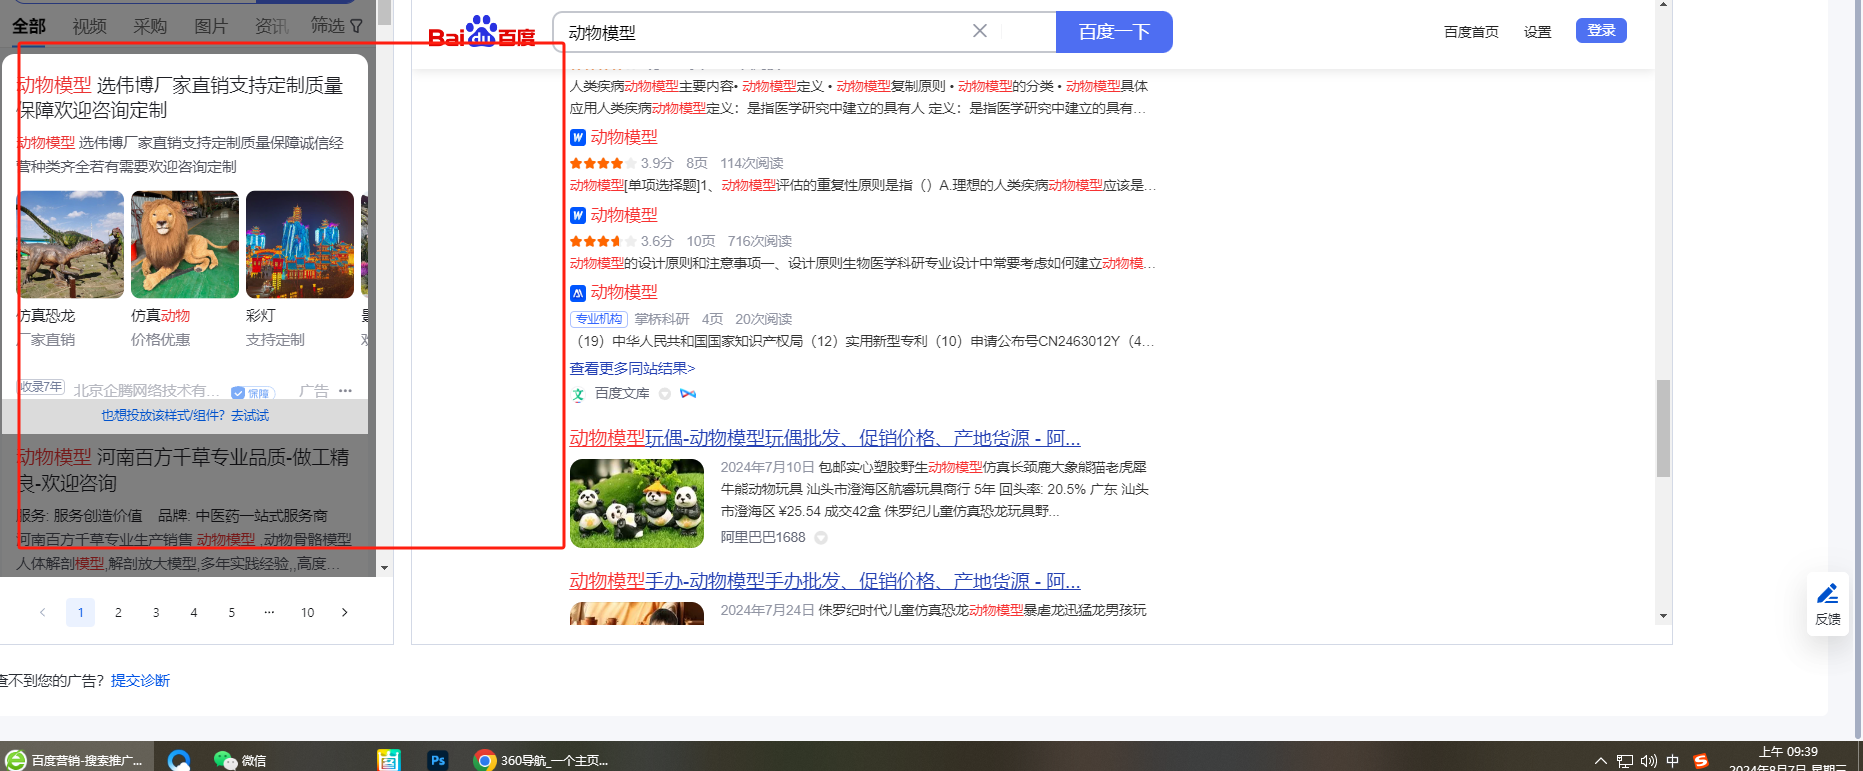
Task: Open the 动物模型 result from 掌桥科研
Action: pyautogui.click(x=624, y=292)
